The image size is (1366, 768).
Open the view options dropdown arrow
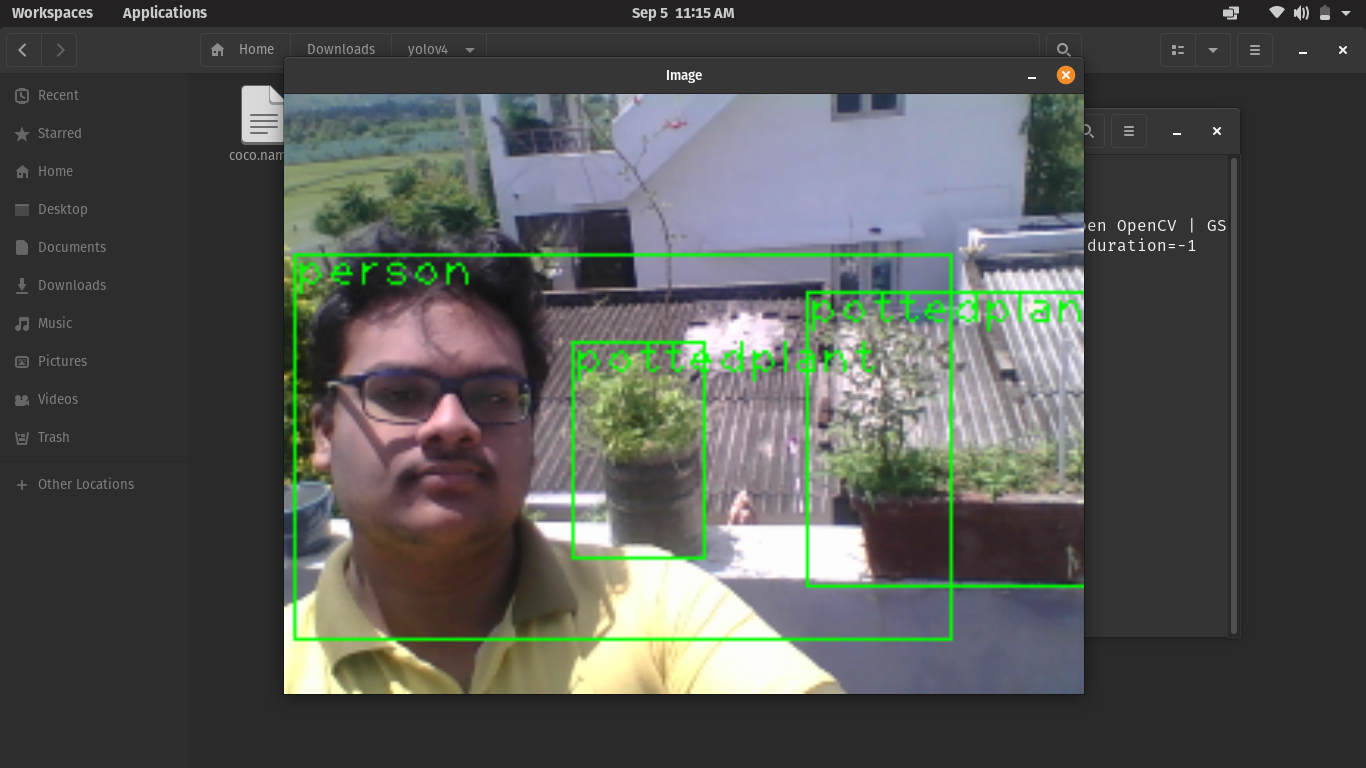[x=1212, y=49]
